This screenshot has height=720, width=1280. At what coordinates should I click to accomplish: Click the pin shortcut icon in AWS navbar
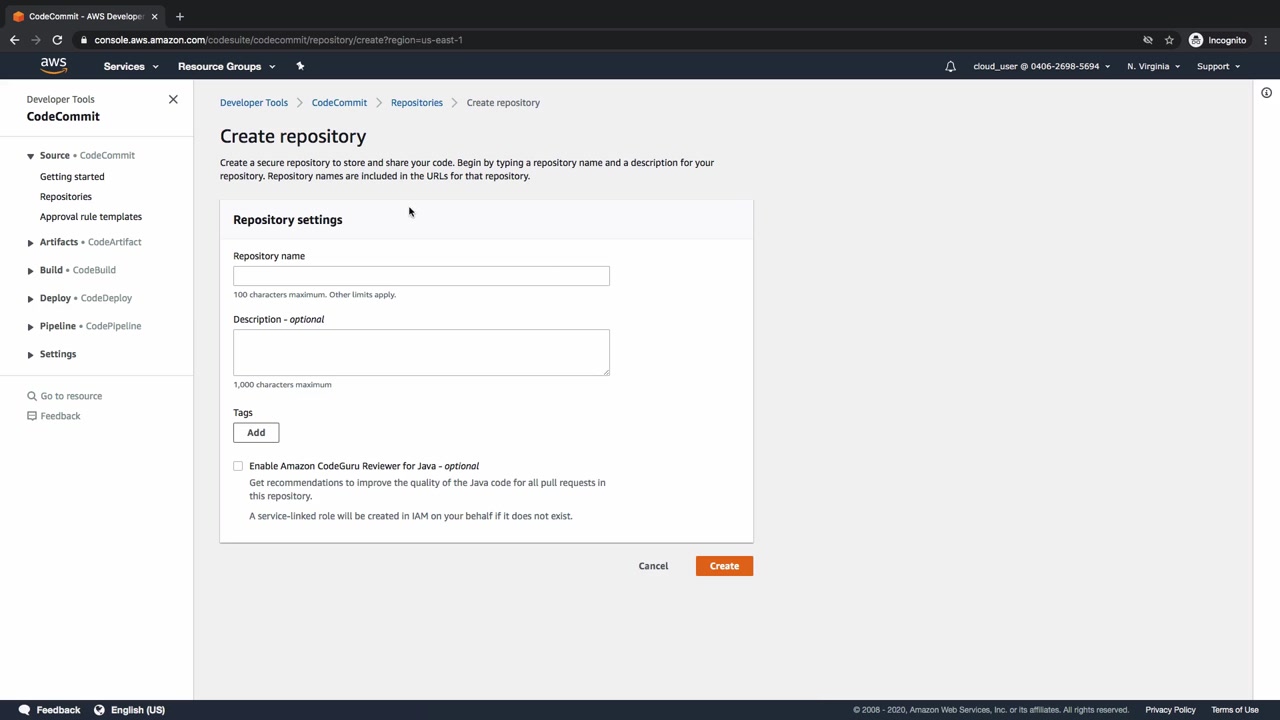(300, 66)
